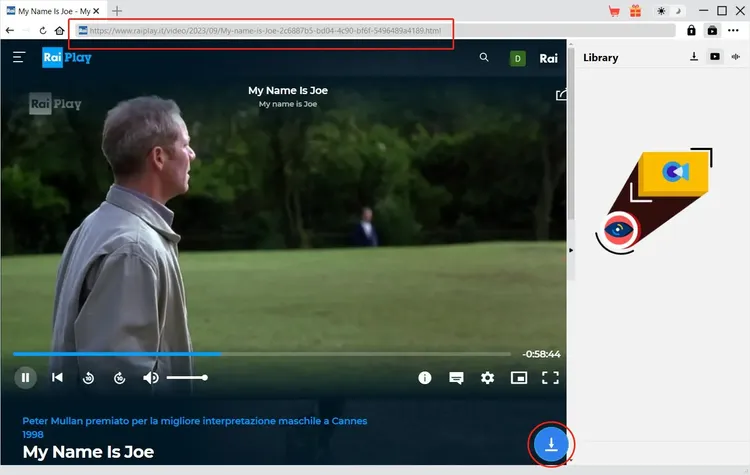Restart video from the beginning
This screenshot has height=475, width=750.
57,377
